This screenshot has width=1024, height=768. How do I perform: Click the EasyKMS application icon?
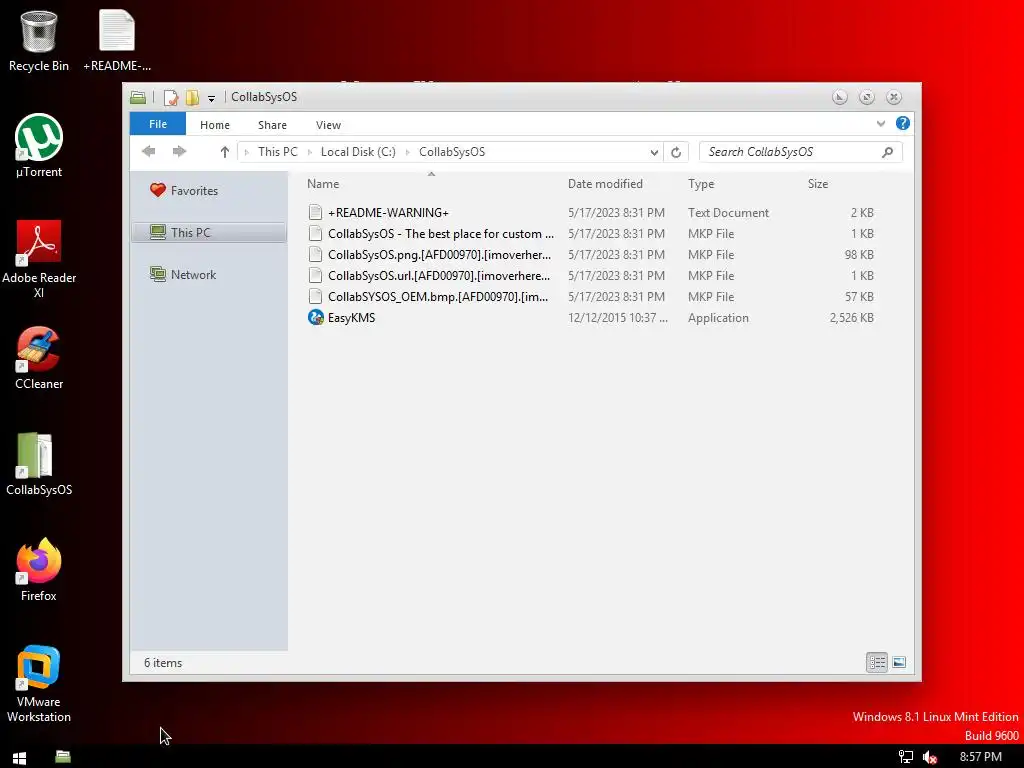point(315,317)
